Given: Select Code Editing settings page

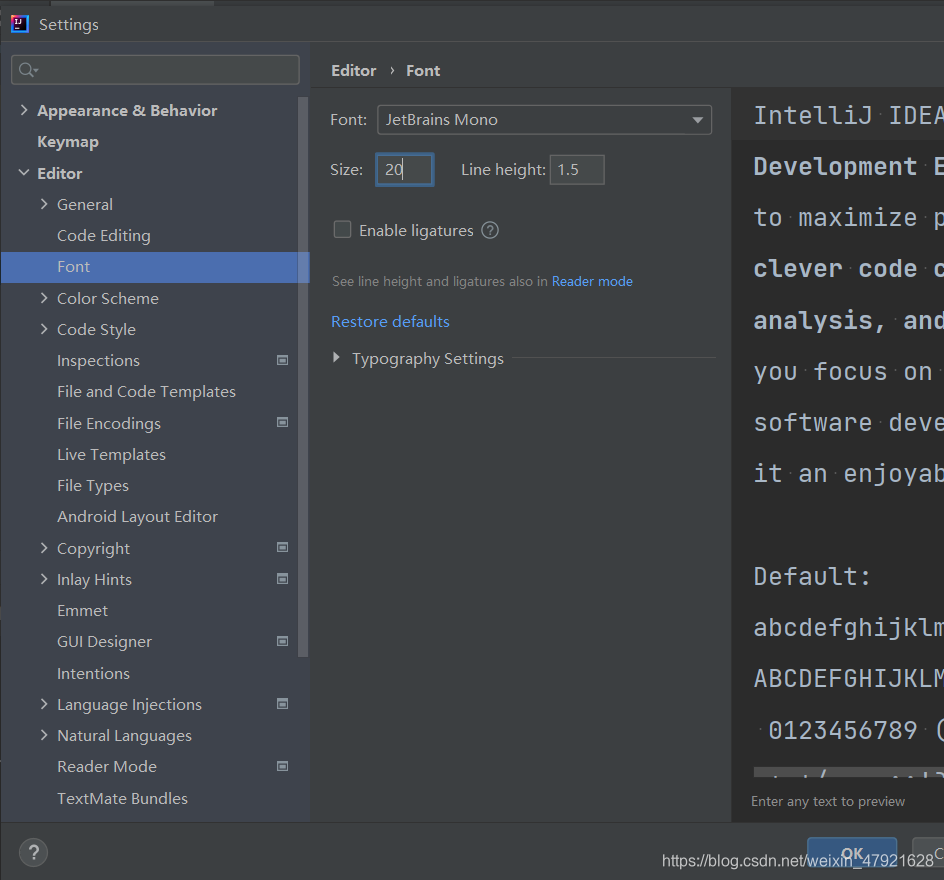Looking at the screenshot, I should [x=104, y=235].
